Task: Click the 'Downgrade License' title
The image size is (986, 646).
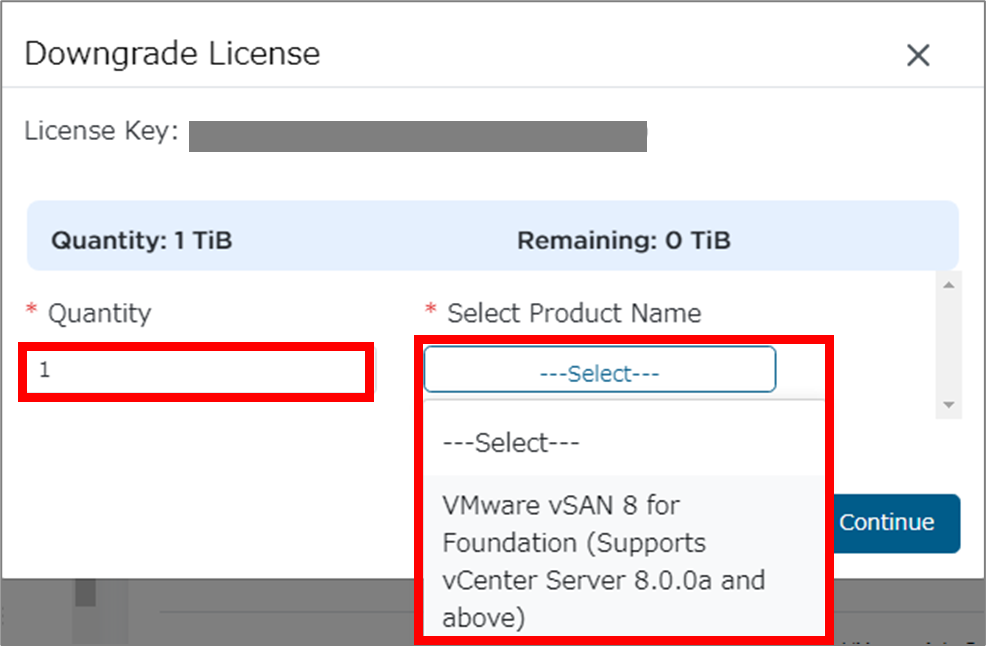Action: pos(172,54)
